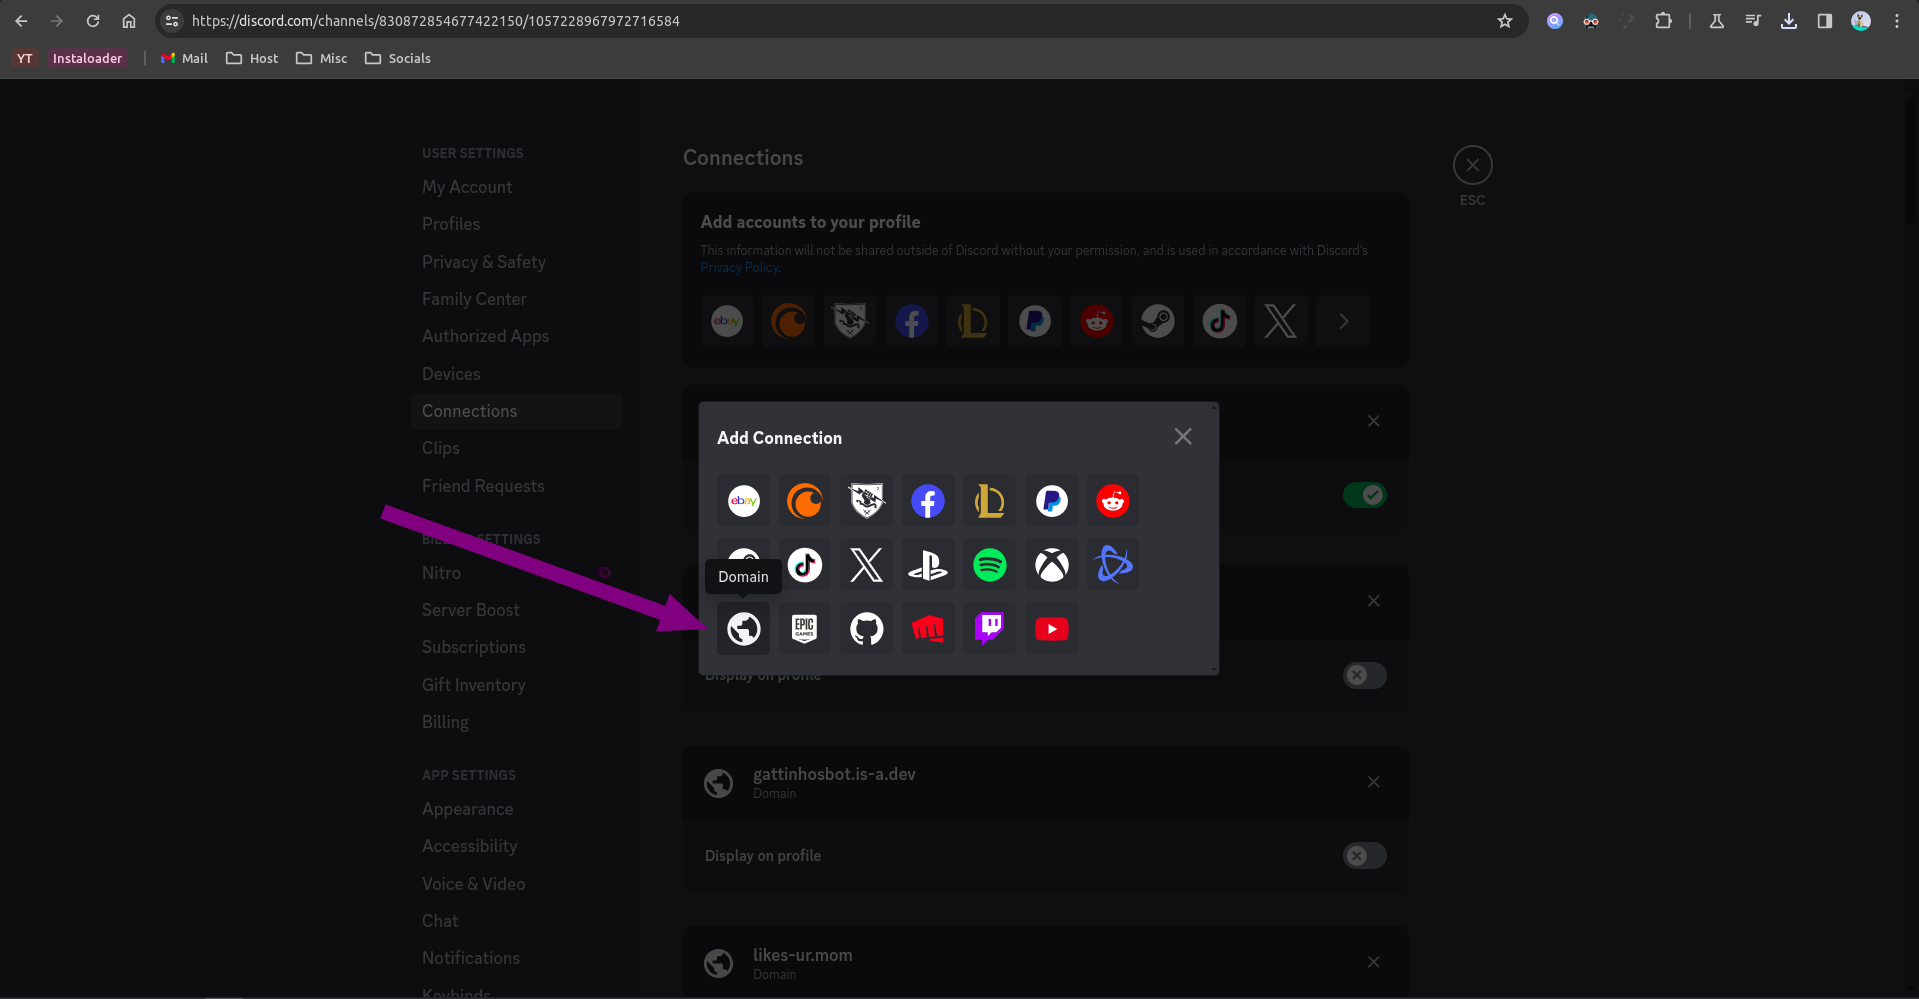This screenshot has width=1919, height=999.
Task: Open the Chrome three-dot menu
Action: point(1896,21)
